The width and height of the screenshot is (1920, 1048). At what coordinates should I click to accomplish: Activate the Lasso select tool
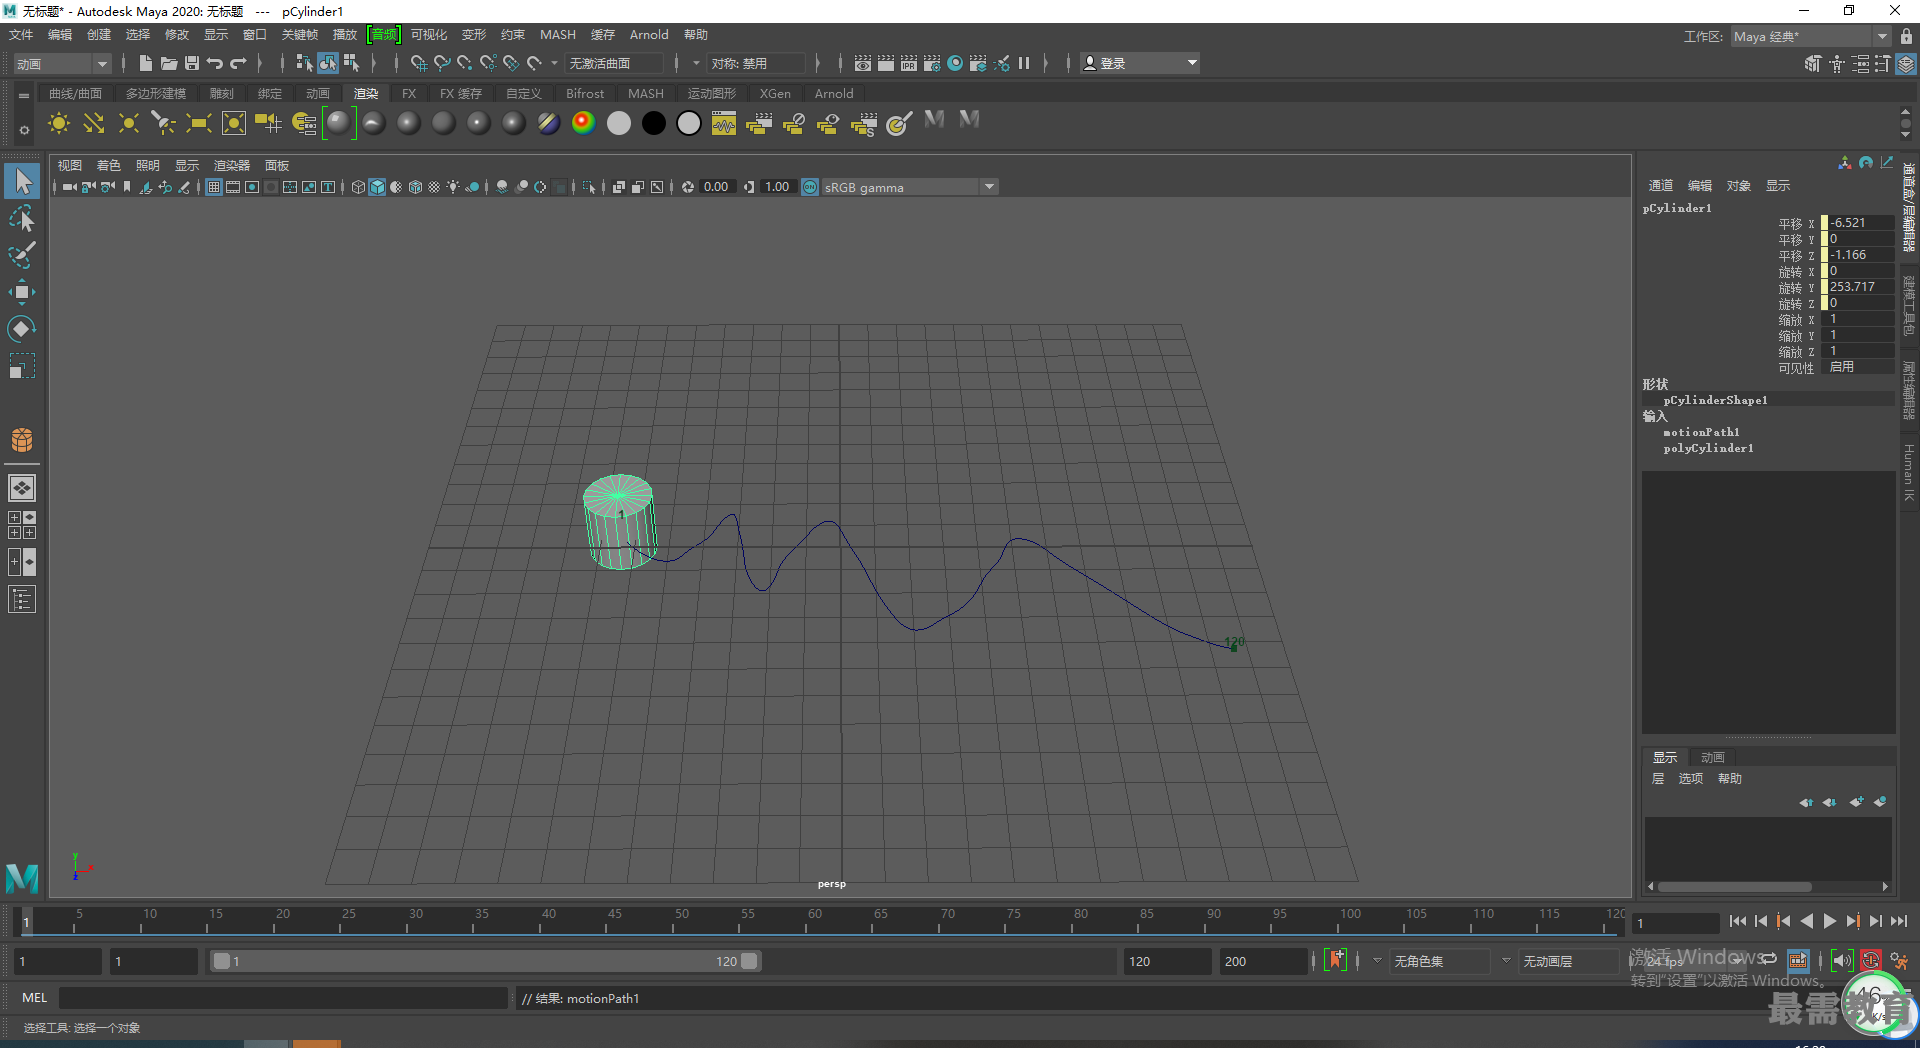click(x=22, y=218)
